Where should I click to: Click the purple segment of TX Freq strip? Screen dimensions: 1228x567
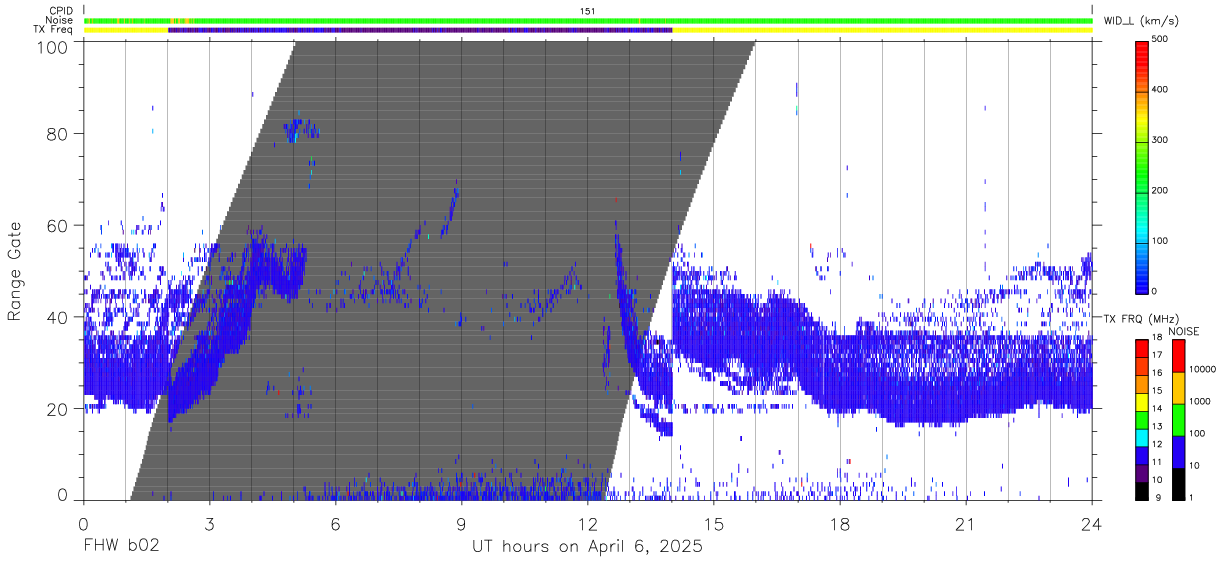click(x=420, y=30)
